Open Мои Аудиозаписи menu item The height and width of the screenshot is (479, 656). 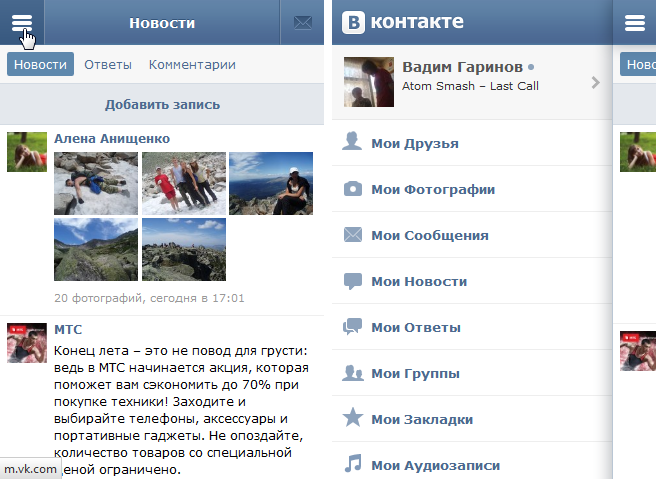[472, 461]
